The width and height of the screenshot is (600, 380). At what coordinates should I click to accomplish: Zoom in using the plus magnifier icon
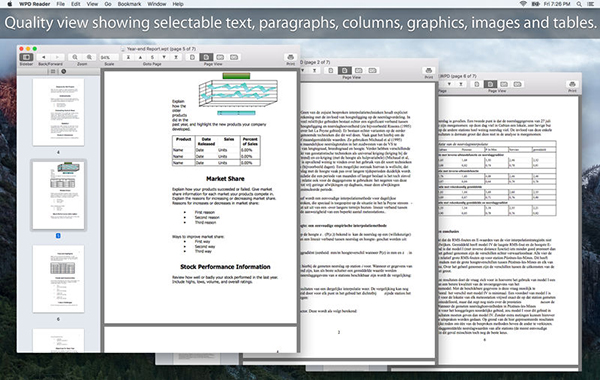tap(89, 57)
